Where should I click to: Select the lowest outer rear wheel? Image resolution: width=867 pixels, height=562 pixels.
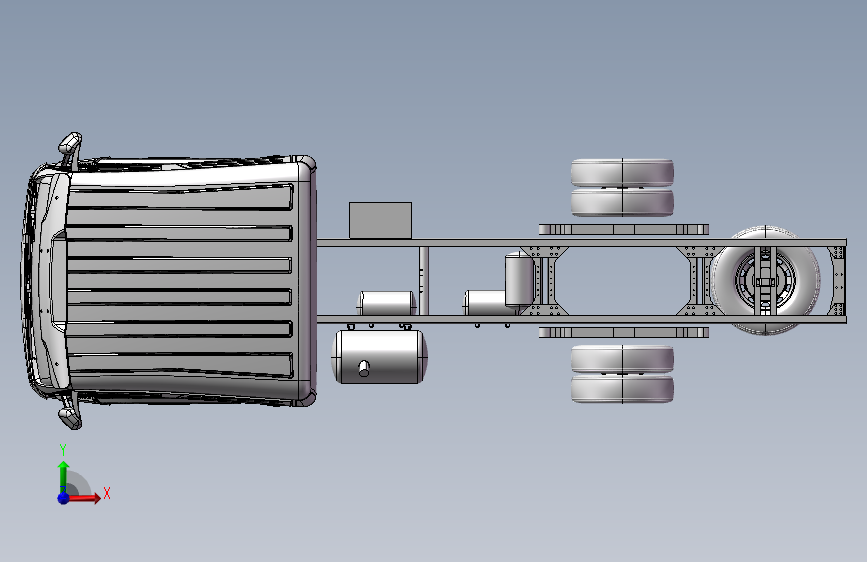(622, 389)
